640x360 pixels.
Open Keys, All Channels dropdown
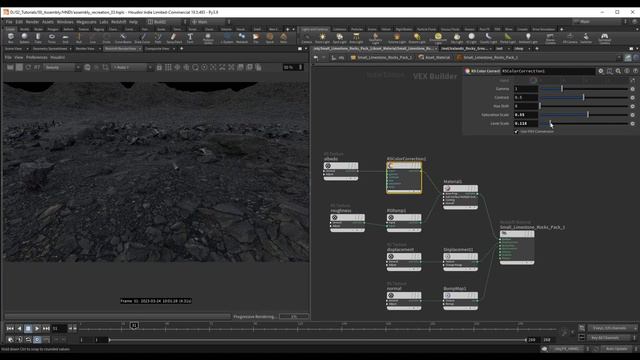(611, 328)
